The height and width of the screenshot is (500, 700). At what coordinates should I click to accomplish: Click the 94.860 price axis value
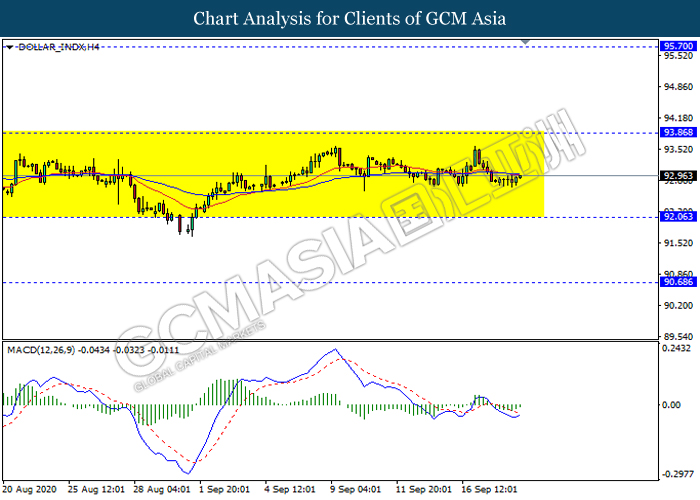[x=678, y=87]
